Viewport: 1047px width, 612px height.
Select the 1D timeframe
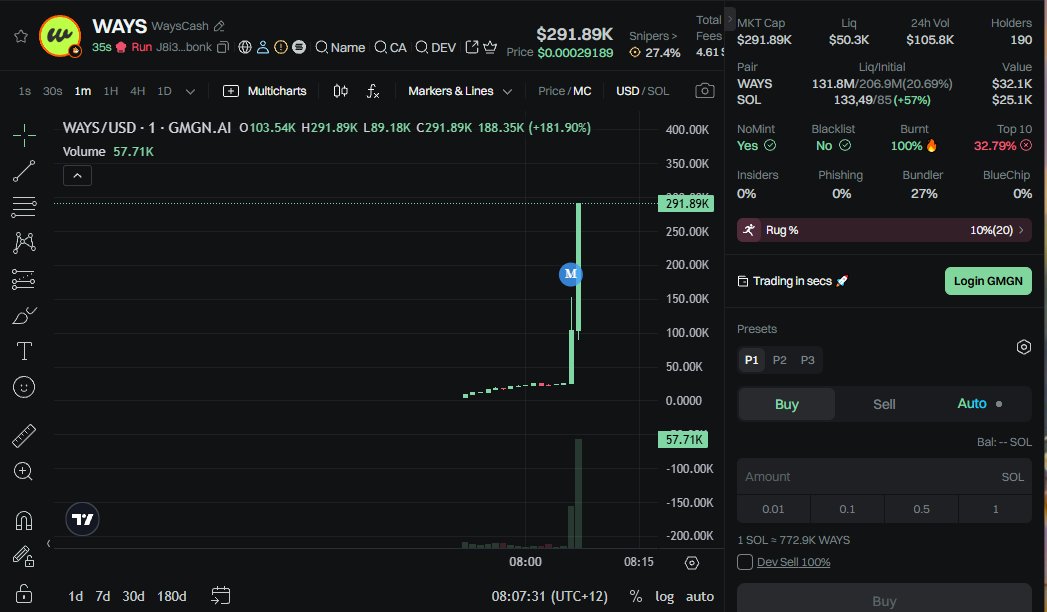tap(164, 91)
